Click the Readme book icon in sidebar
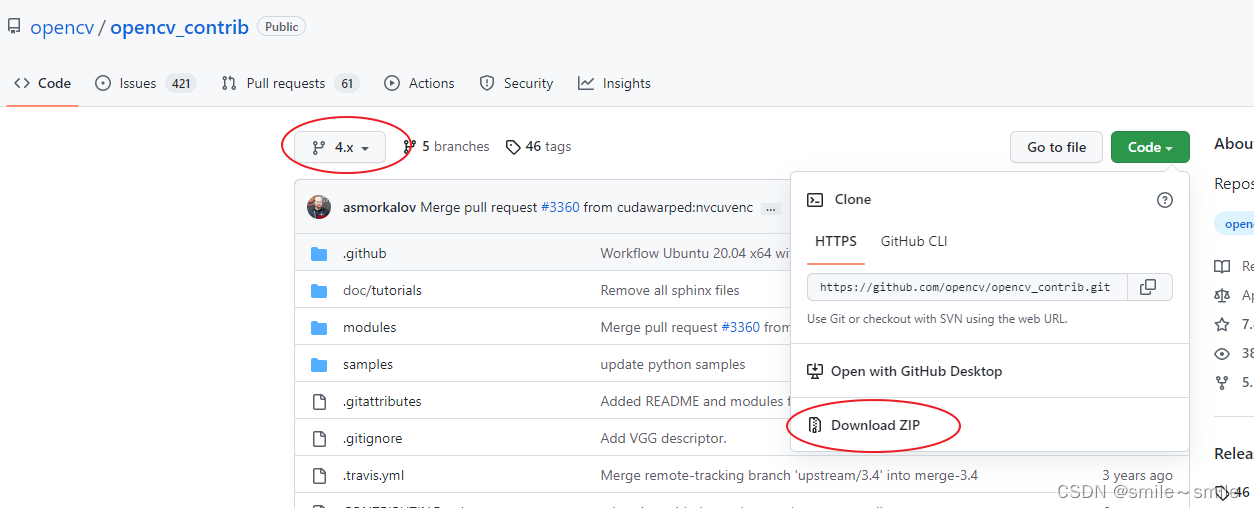Image resolution: width=1254 pixels, height=508 pixels. (x=1222, y=266)
